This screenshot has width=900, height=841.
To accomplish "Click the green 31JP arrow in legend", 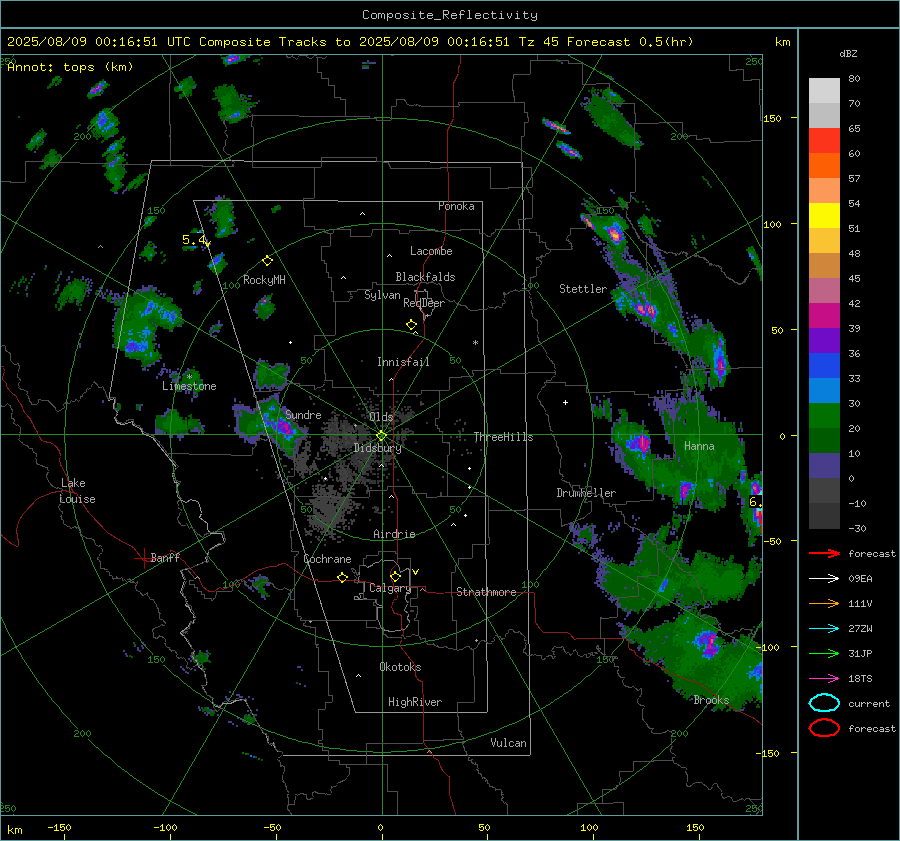I will click(x=824, y=653).
